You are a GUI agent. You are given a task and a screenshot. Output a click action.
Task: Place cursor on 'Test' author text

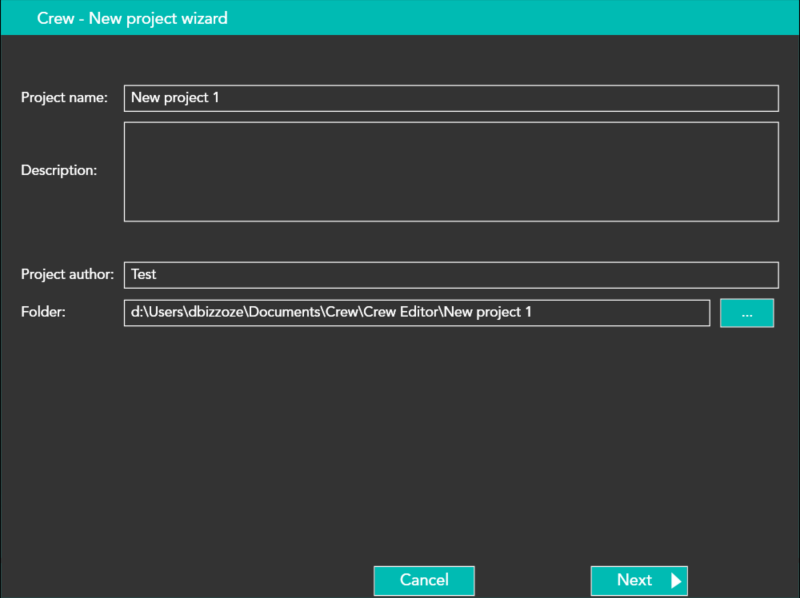144,275
